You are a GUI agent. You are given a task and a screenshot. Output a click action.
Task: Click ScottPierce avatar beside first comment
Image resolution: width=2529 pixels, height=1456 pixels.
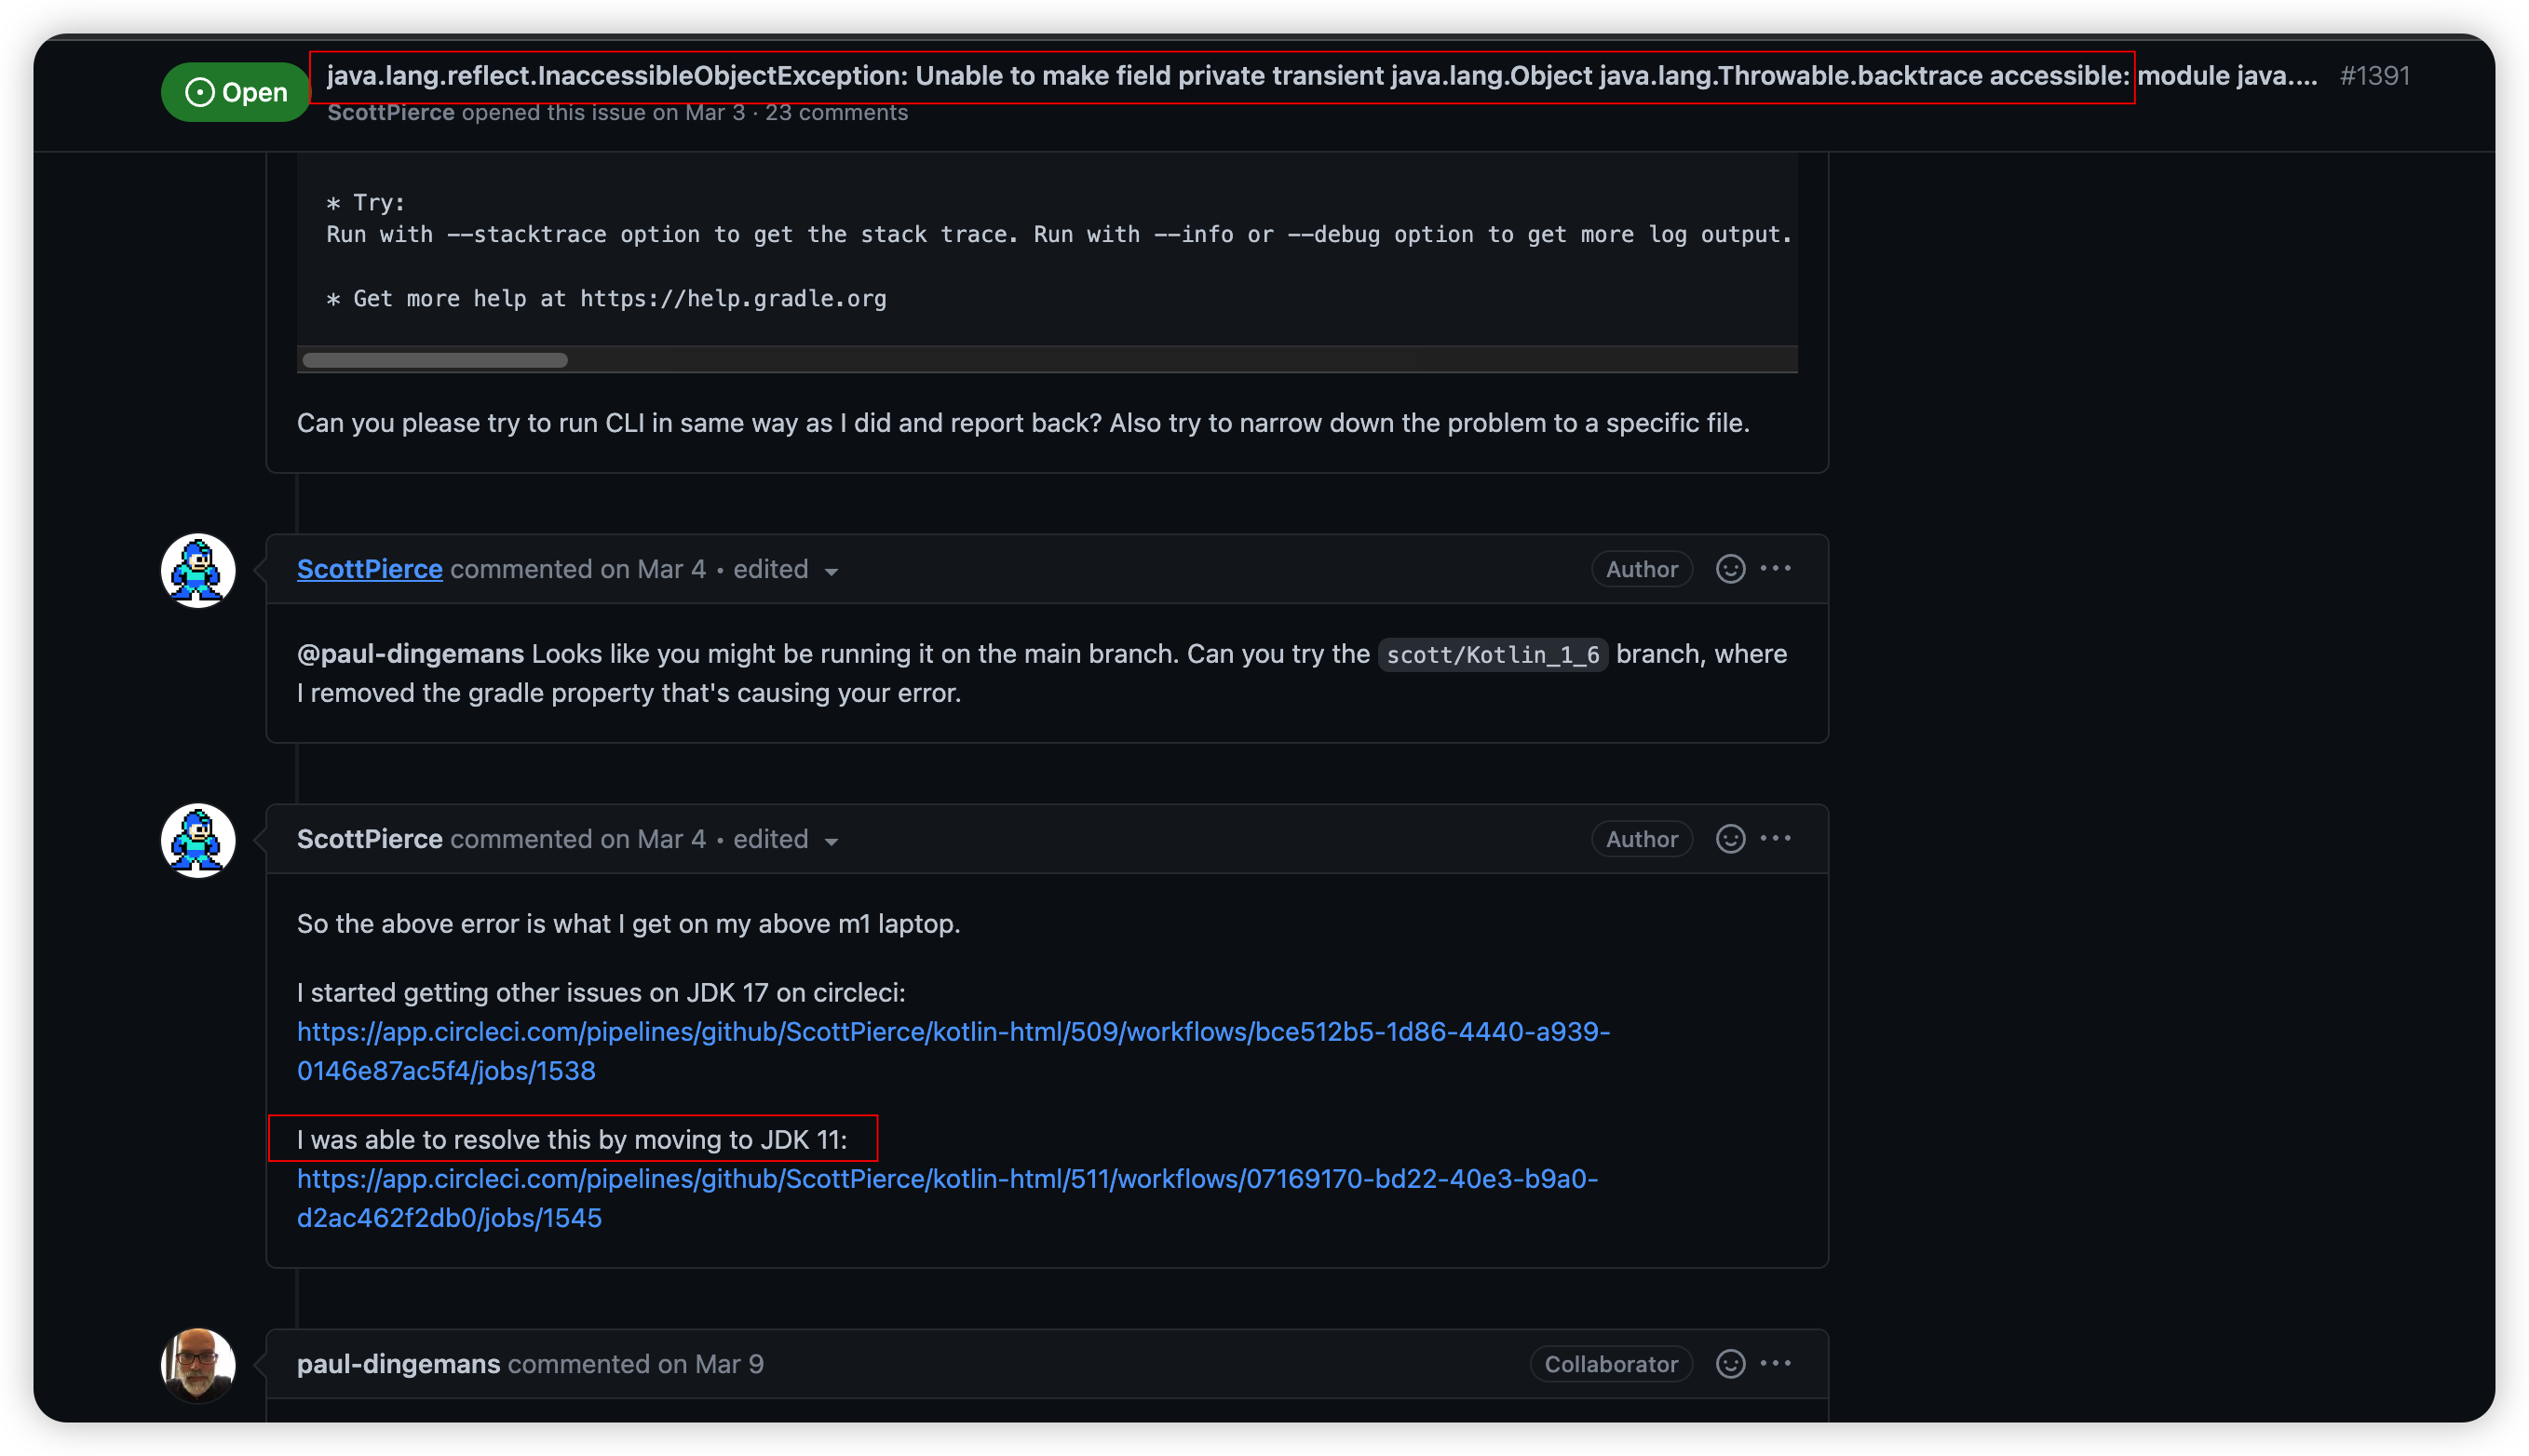tap(198, 571)
